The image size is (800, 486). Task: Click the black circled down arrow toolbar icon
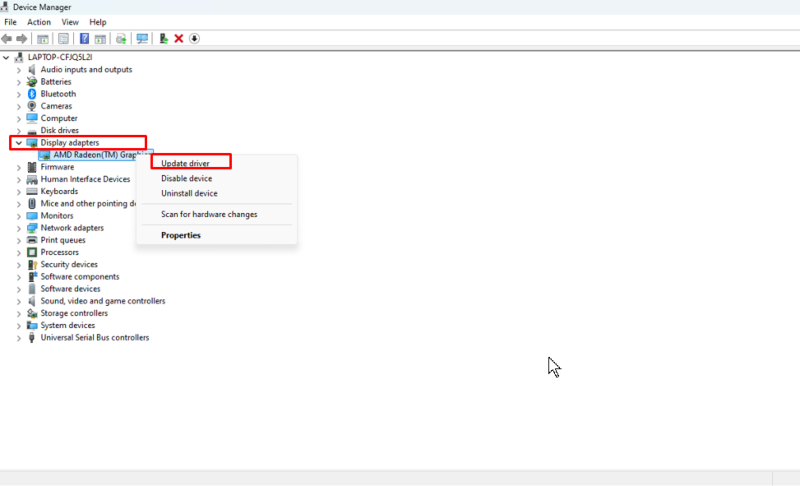pos(194,38)
